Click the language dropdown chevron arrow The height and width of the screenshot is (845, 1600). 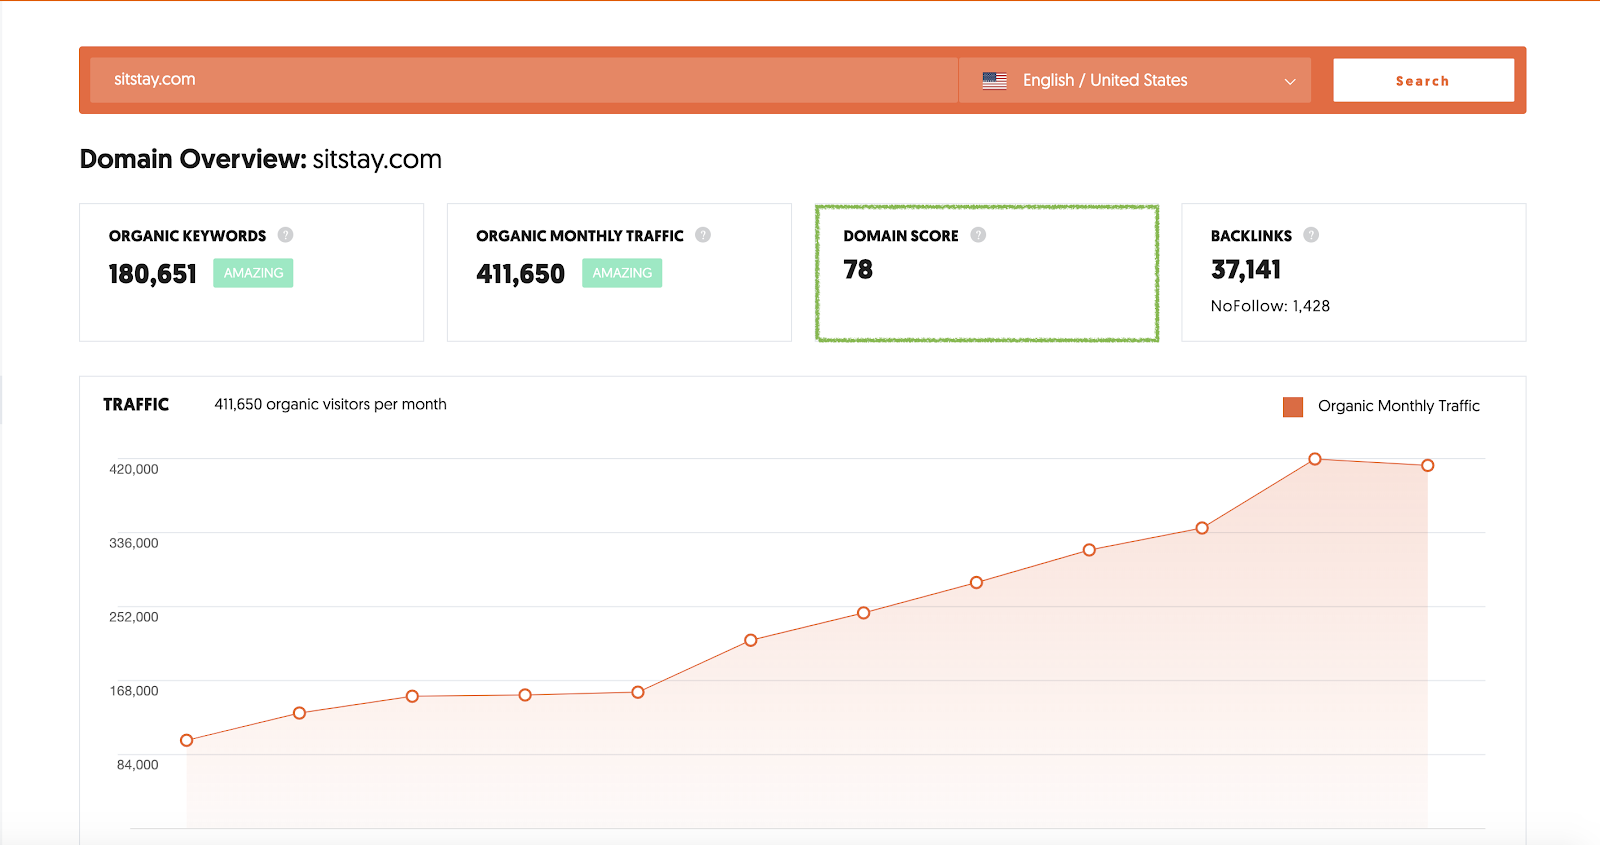(x=1290, y=82)
